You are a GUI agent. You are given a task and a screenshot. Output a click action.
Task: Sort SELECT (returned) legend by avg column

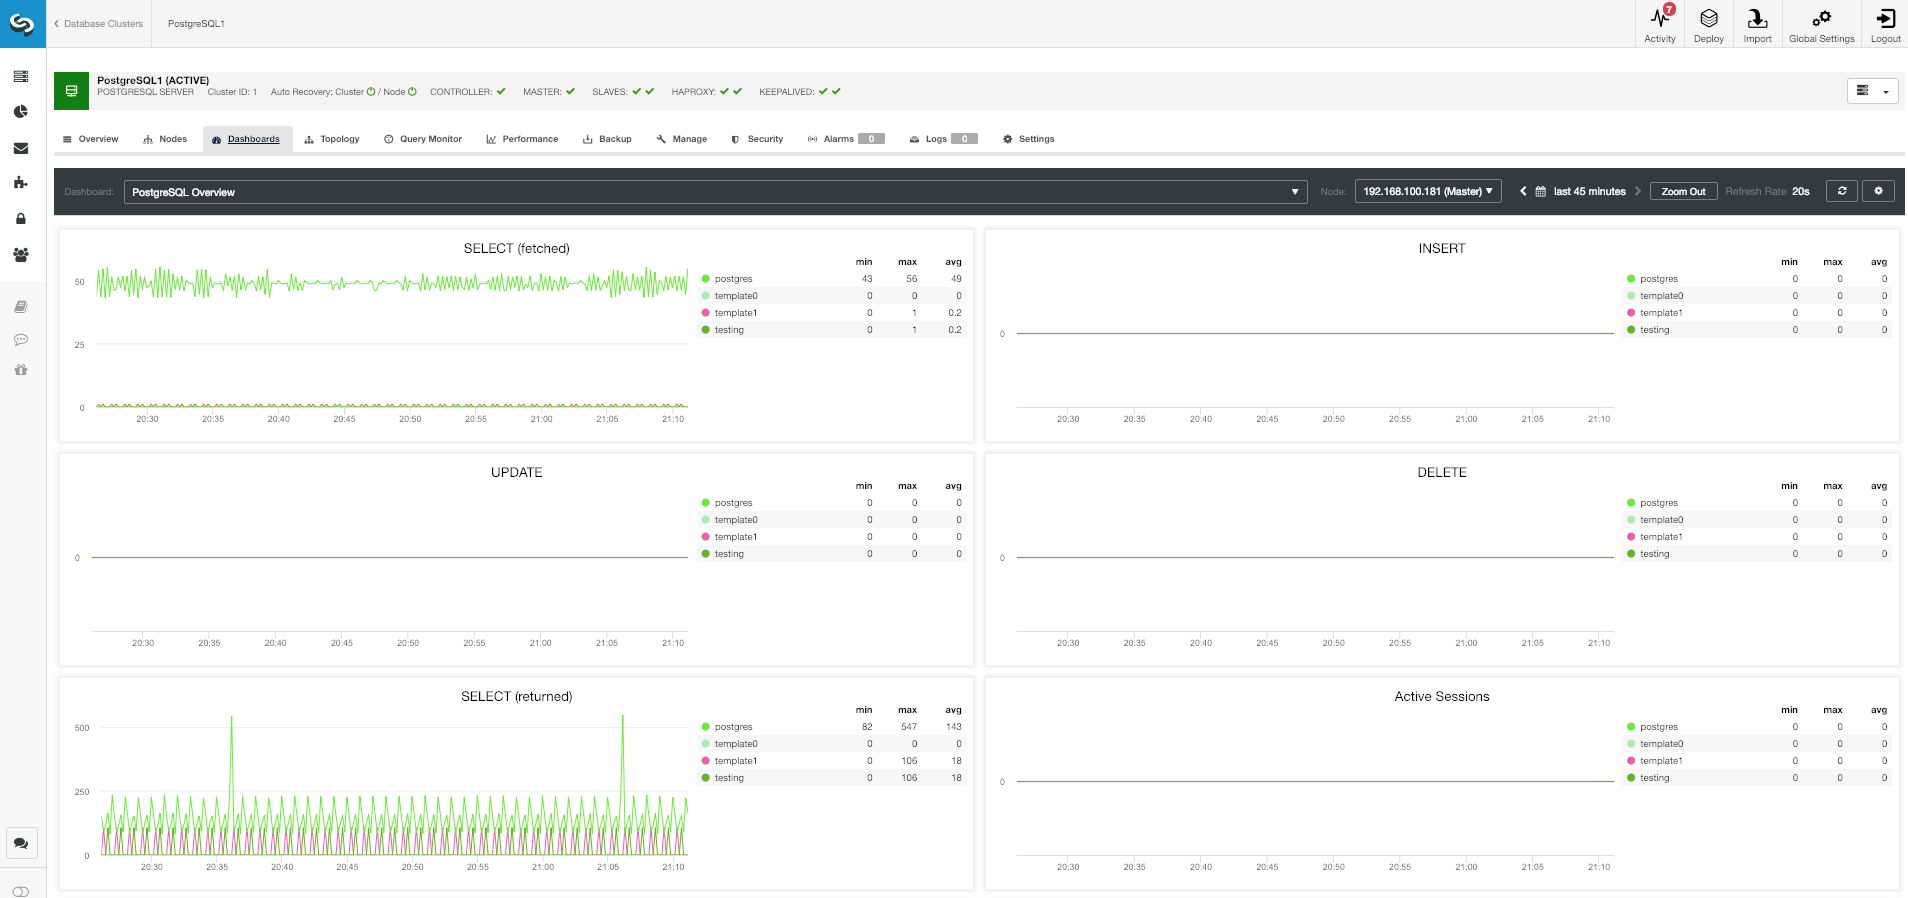953,710
